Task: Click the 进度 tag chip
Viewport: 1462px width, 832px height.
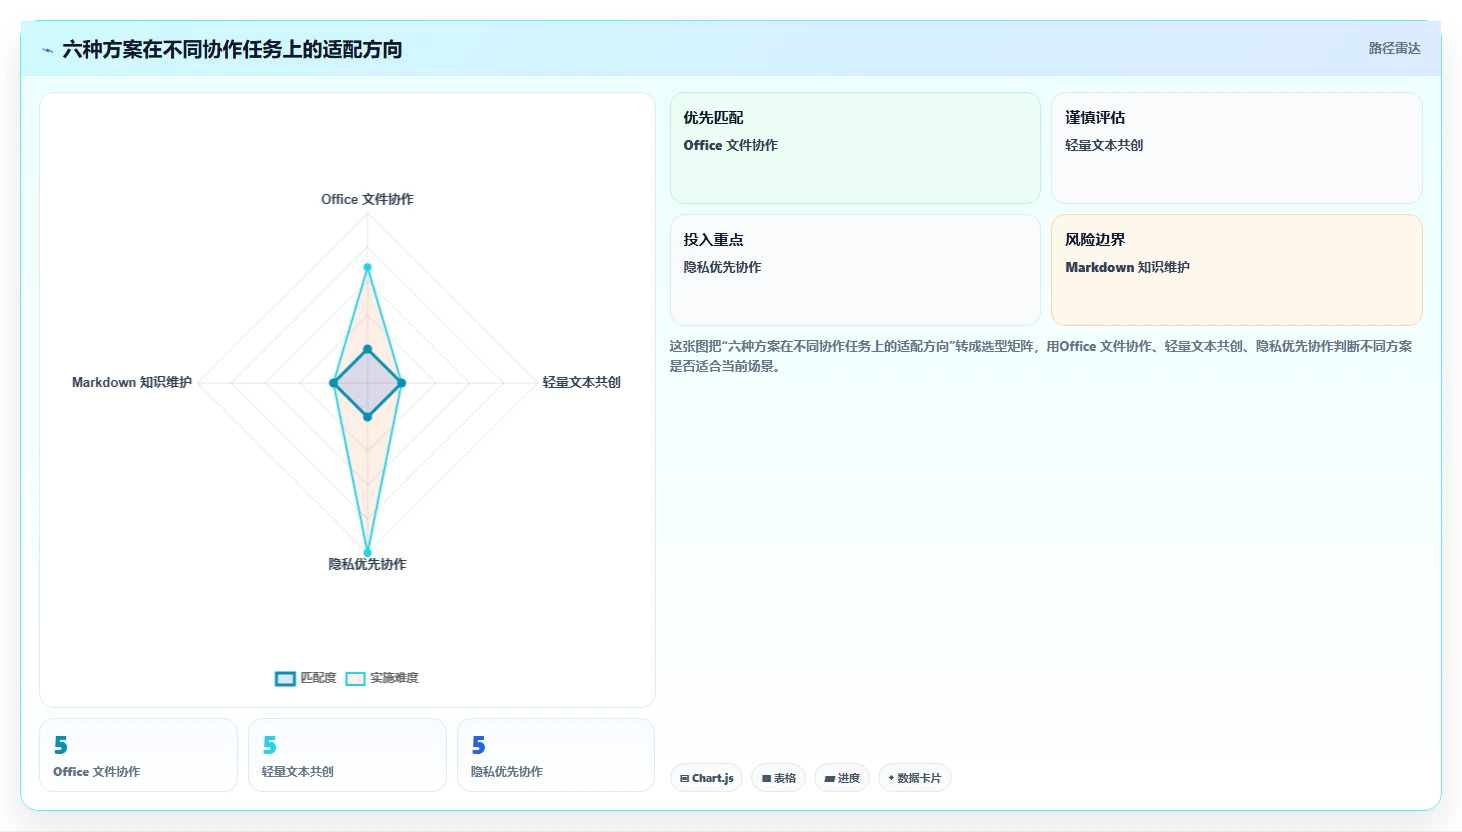Action: (x=842, y=778)
